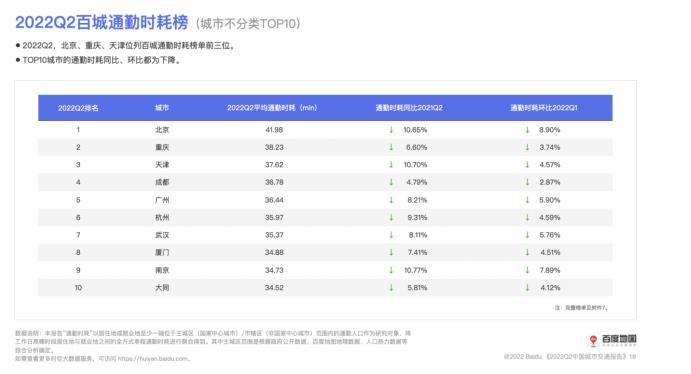Image resolution: width=691 pixels, height=374 pixels.
Task: Click the green down arrow beside 7.41%
Action: coord(391,252)
